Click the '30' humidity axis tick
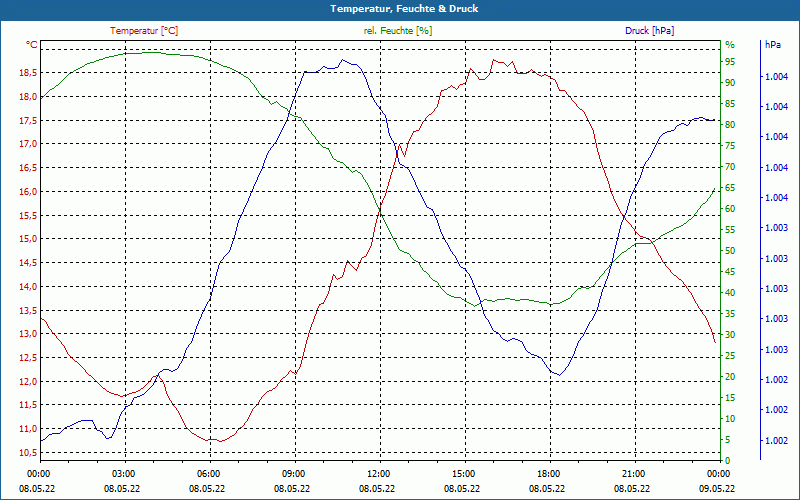 (x=730, y=335)
